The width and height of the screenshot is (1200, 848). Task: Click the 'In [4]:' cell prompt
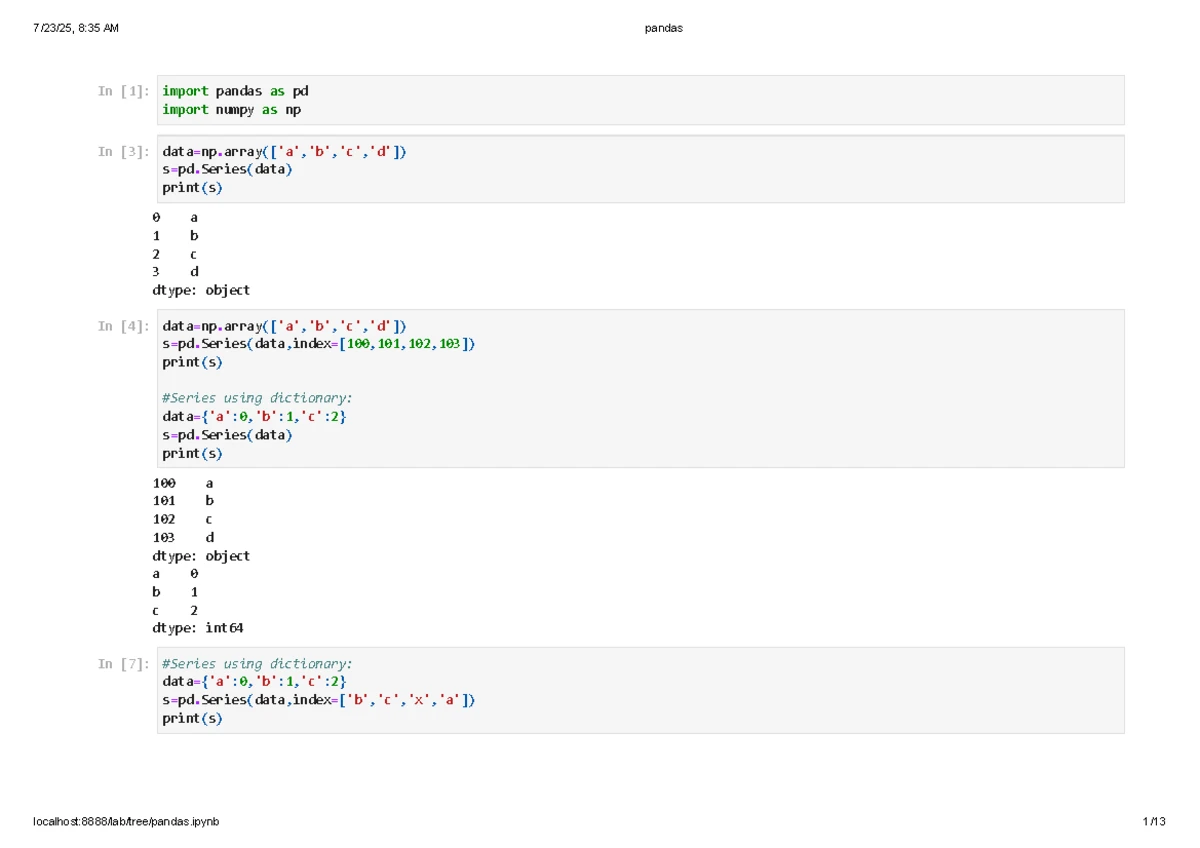click(x=124, y=326)
